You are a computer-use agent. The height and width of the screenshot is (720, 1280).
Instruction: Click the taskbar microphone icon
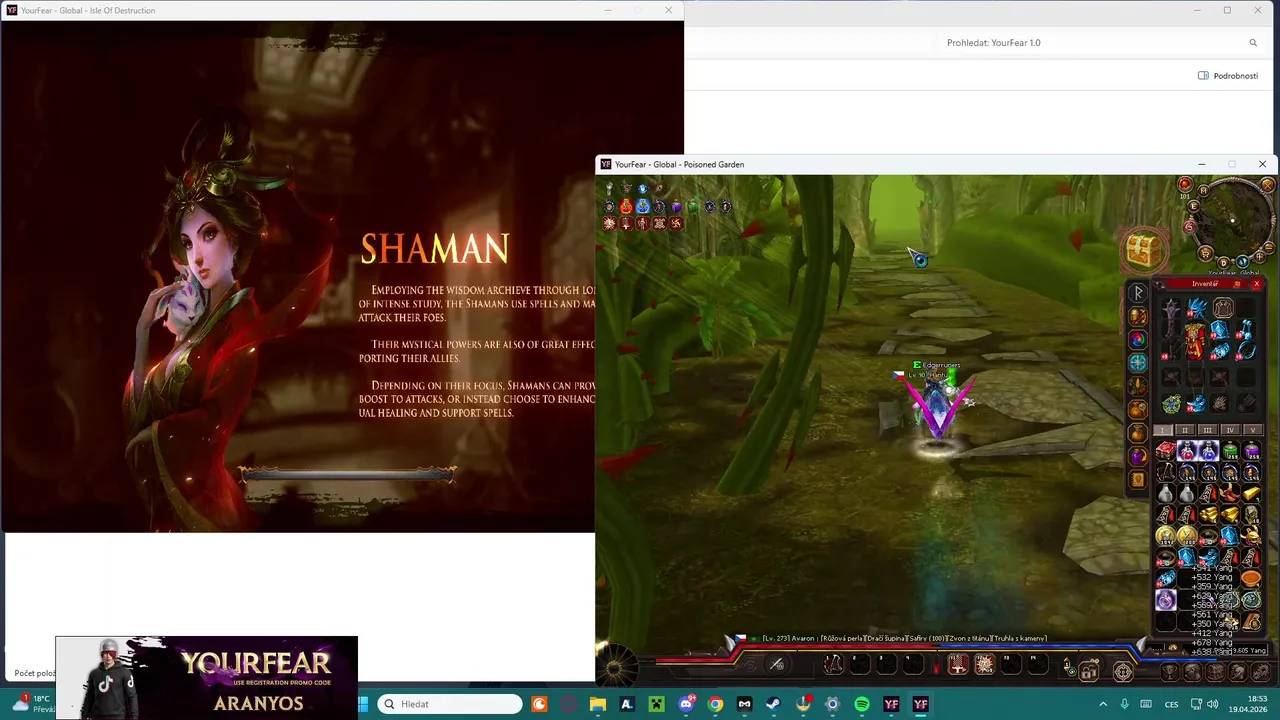(x=1124, y=704)
